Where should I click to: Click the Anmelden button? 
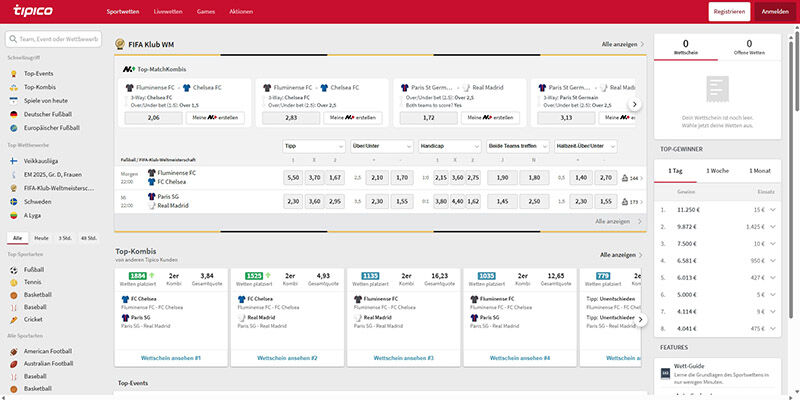pyautogui.click(x=775, y=12)
